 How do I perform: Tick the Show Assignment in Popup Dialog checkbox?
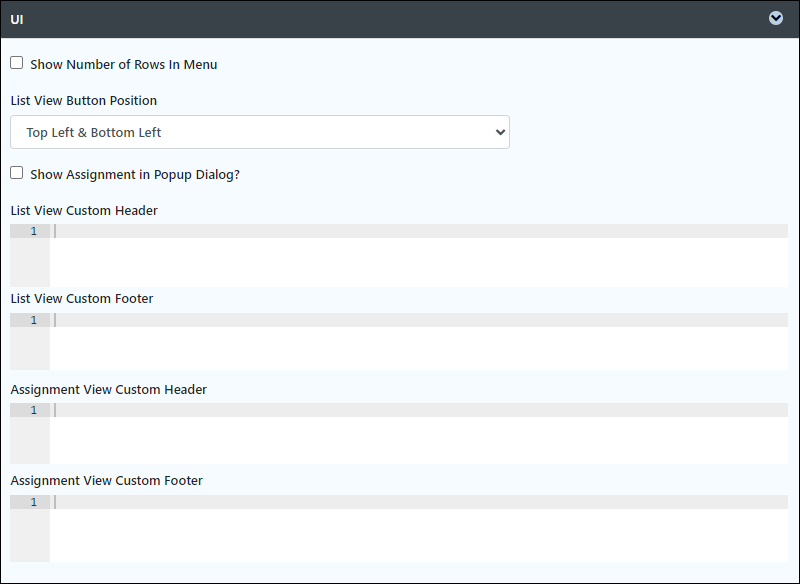click(17, 173)
